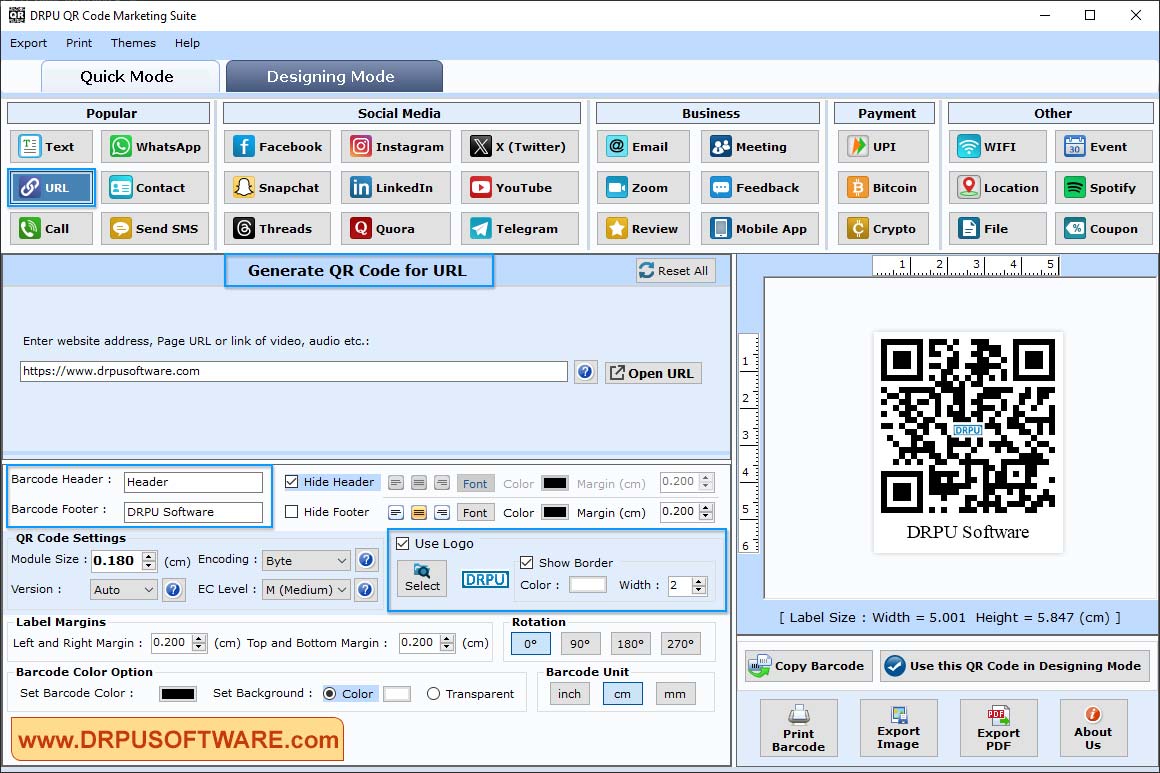Viewport: 1160px width, 773px height.
Task: Click the Open URL button
Action: (x=652, y=373)
